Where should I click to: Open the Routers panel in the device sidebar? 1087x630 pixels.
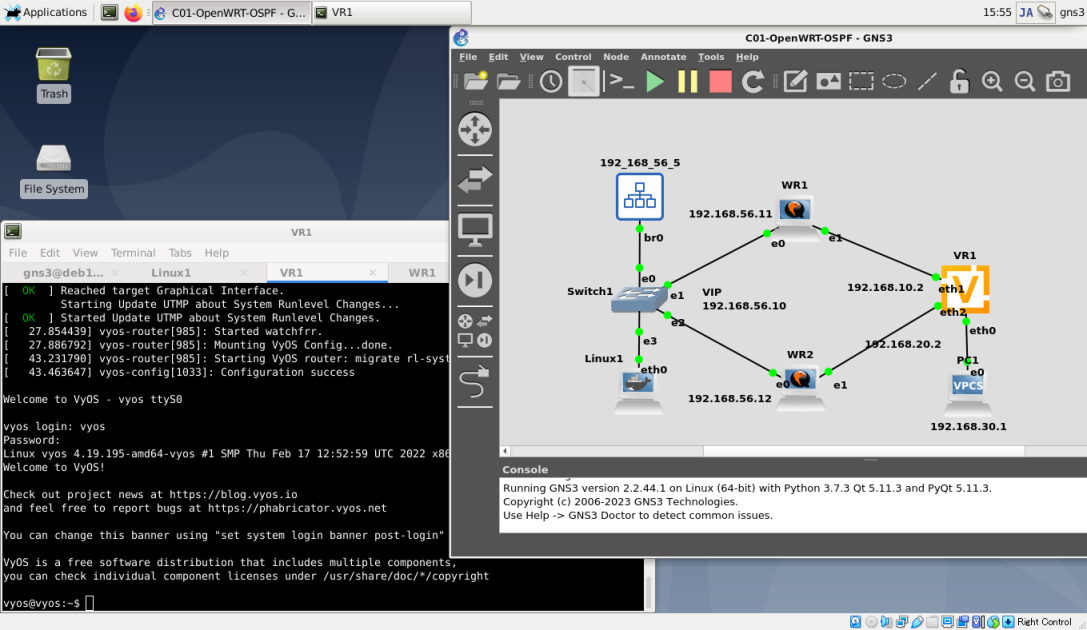474,129
